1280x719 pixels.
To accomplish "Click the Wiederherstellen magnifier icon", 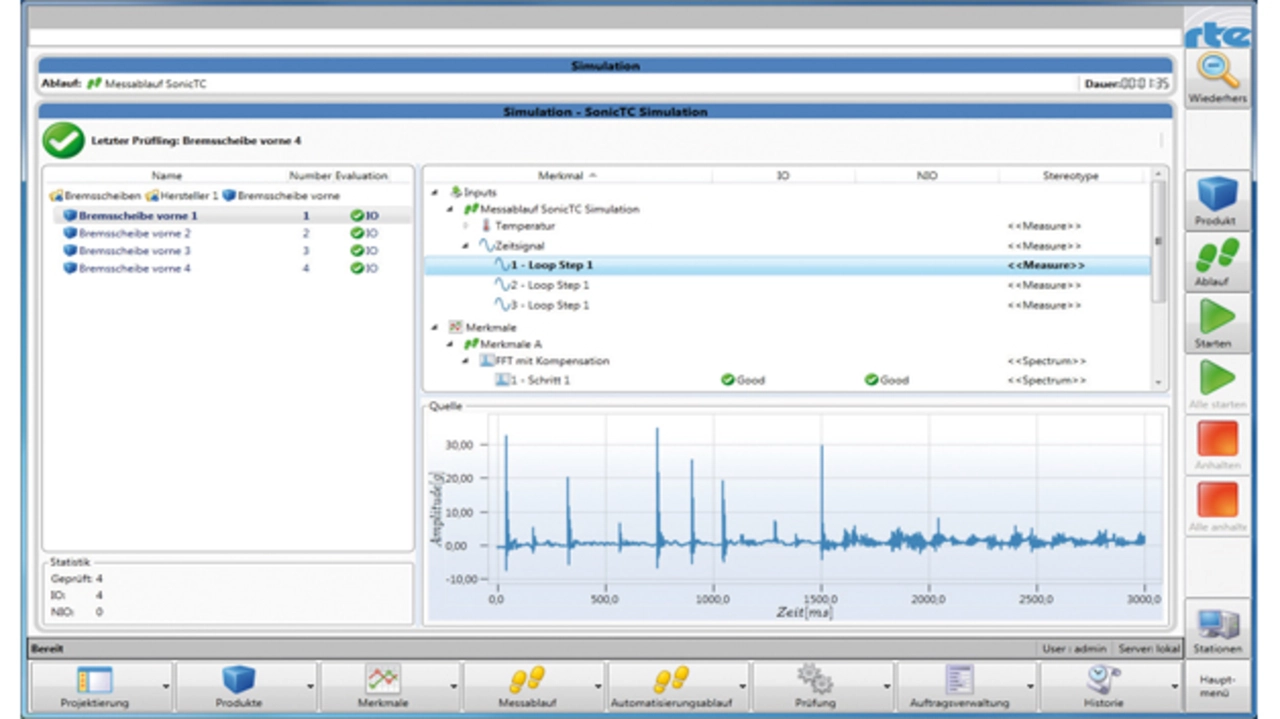I will pyautogui.click(x=1217, y=72).
